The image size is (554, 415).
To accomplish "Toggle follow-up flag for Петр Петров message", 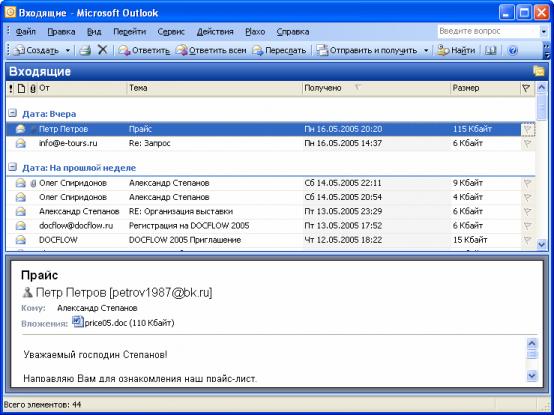I will click(528, 129).
